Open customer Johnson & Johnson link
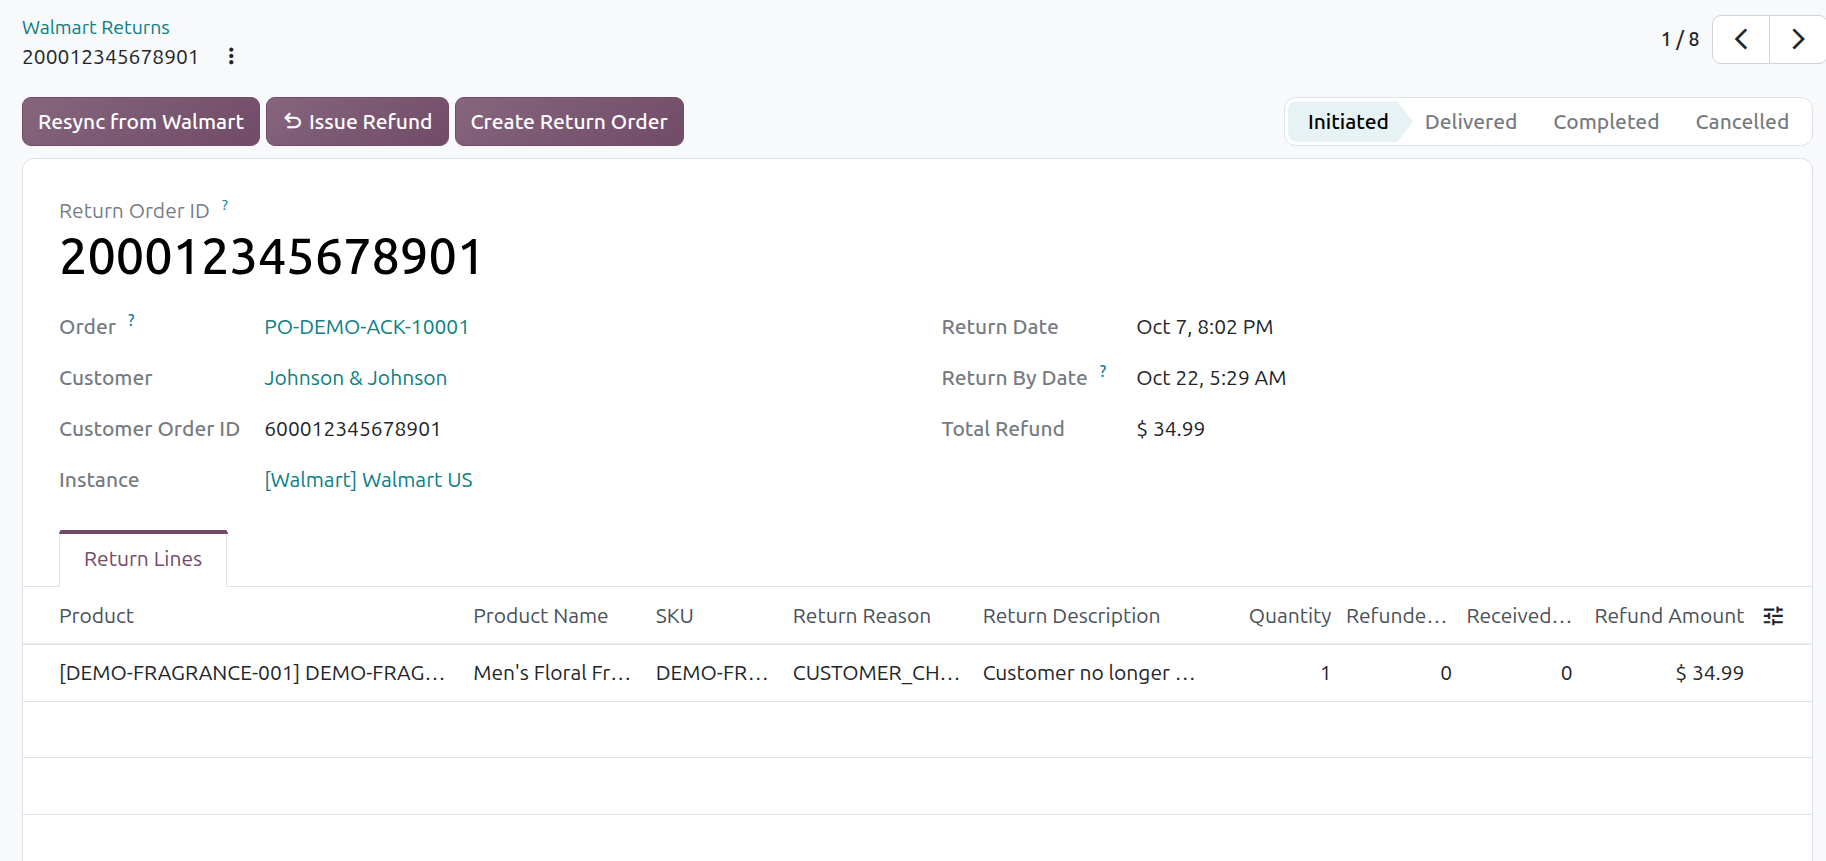 pyautogui.click(x=355, y=378)
